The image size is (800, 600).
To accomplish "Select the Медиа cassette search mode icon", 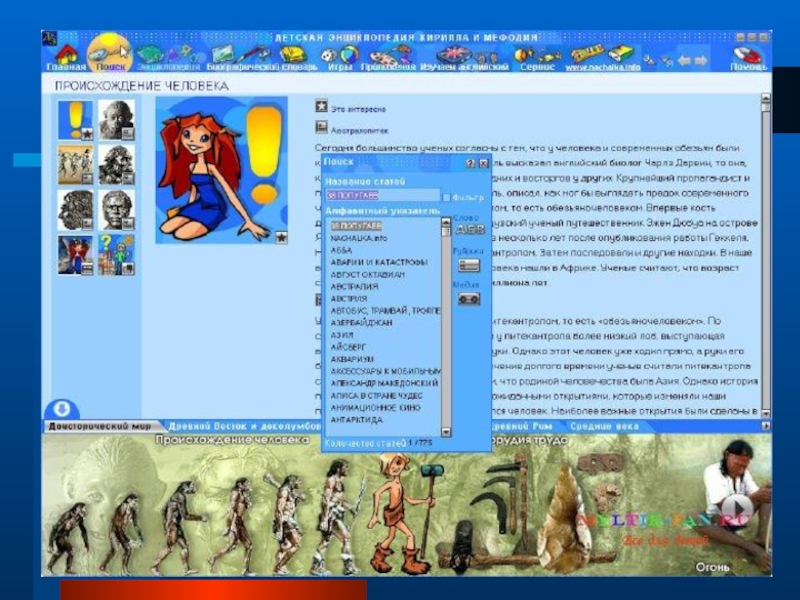I will pos(468,299).
